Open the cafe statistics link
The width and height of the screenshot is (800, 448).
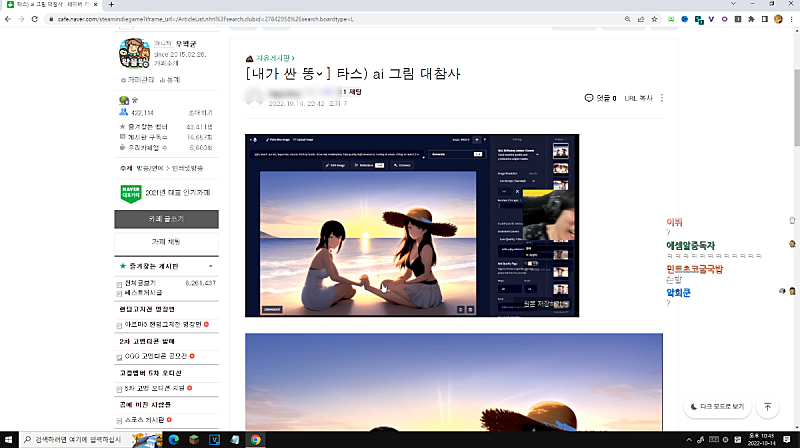[170, 80]
